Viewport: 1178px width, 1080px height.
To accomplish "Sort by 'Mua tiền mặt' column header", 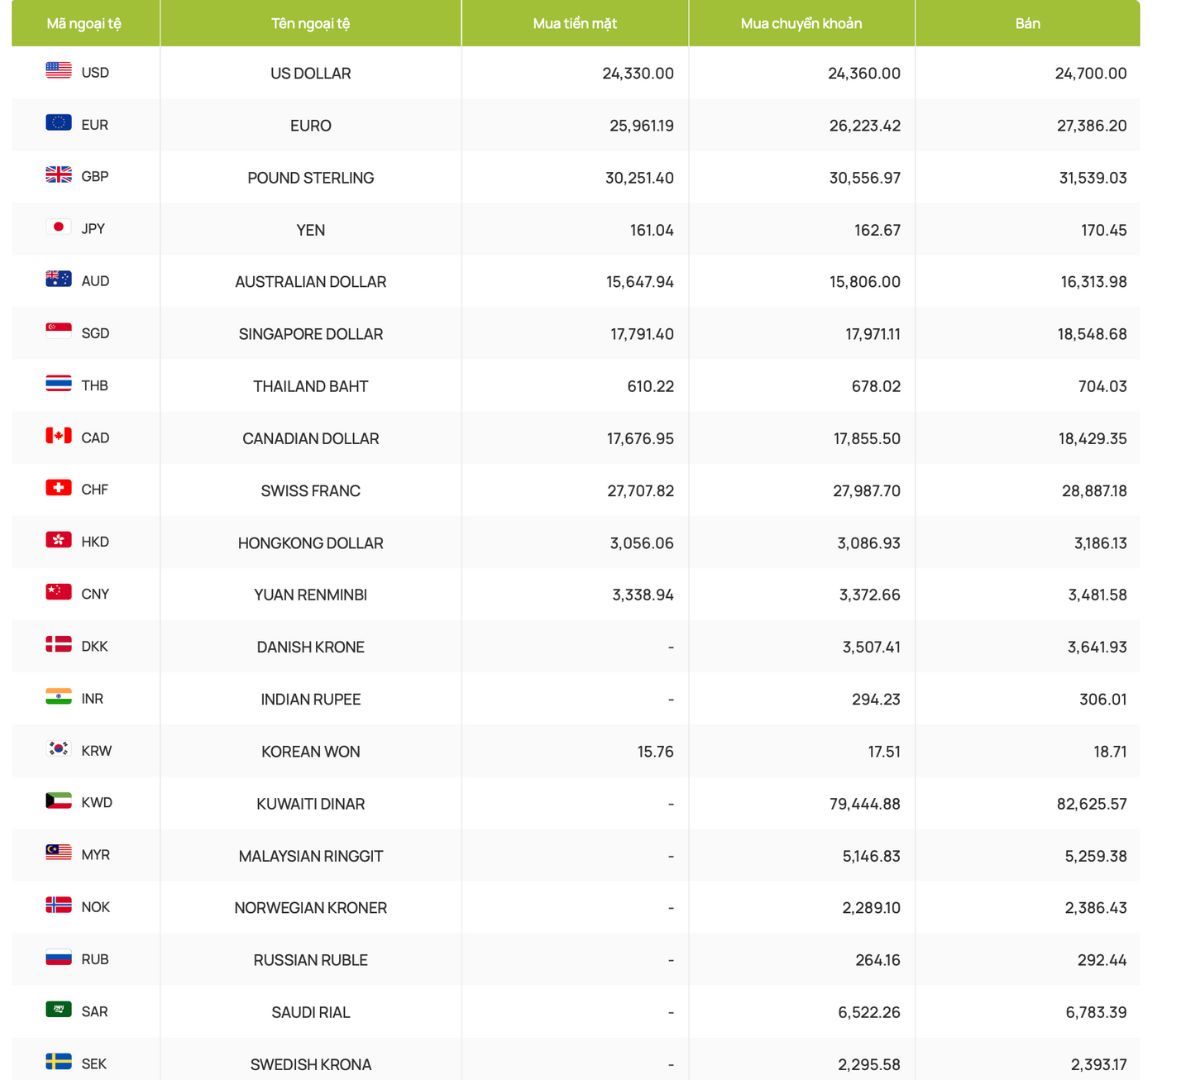I will pyautogui.click(x=574, y=23).
